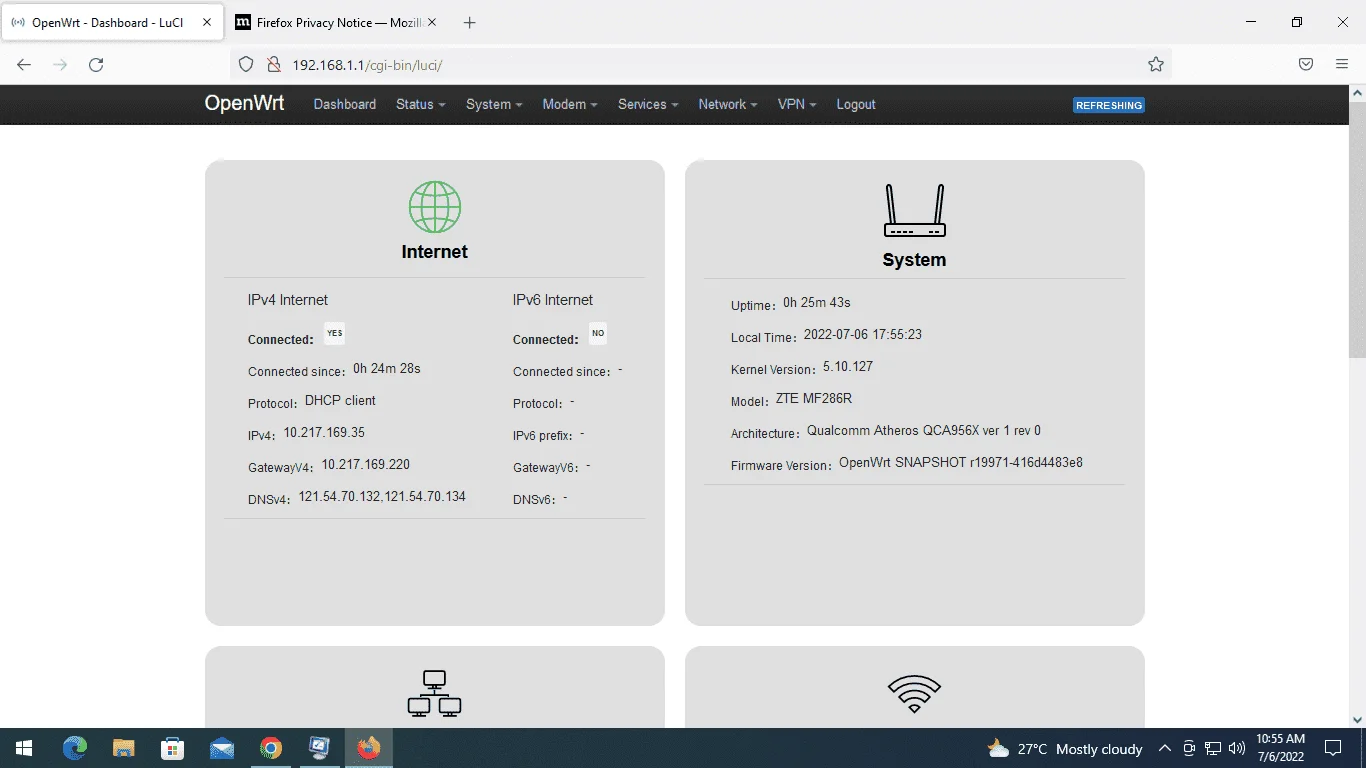Click the IPv6 Connected NO badge

598,334
